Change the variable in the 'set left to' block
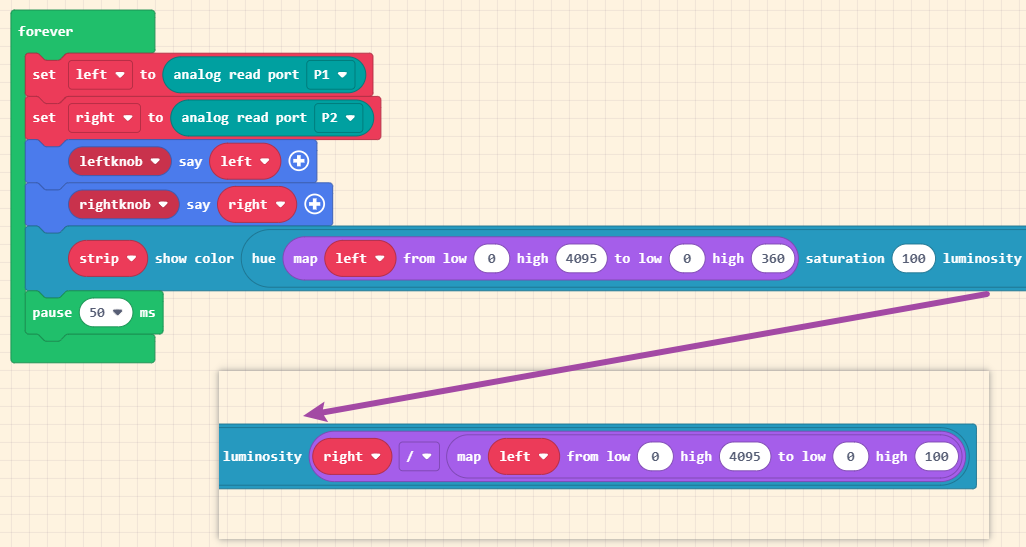 click(x=100, y=74)
